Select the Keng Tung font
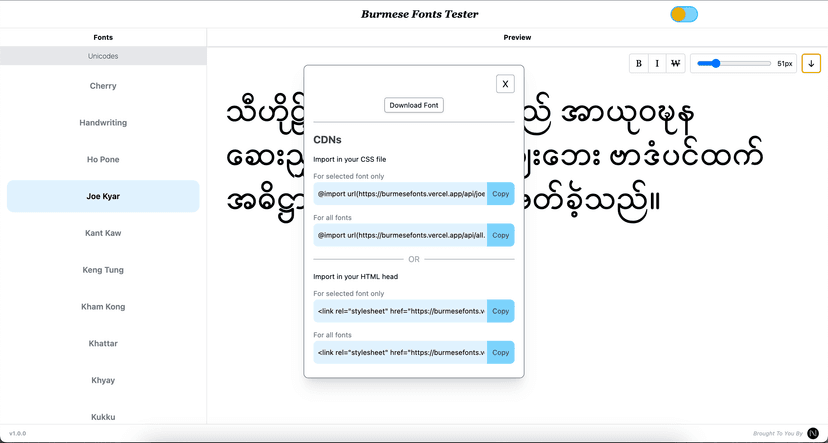This screenshot has width=828, height=443. [103, 270]
